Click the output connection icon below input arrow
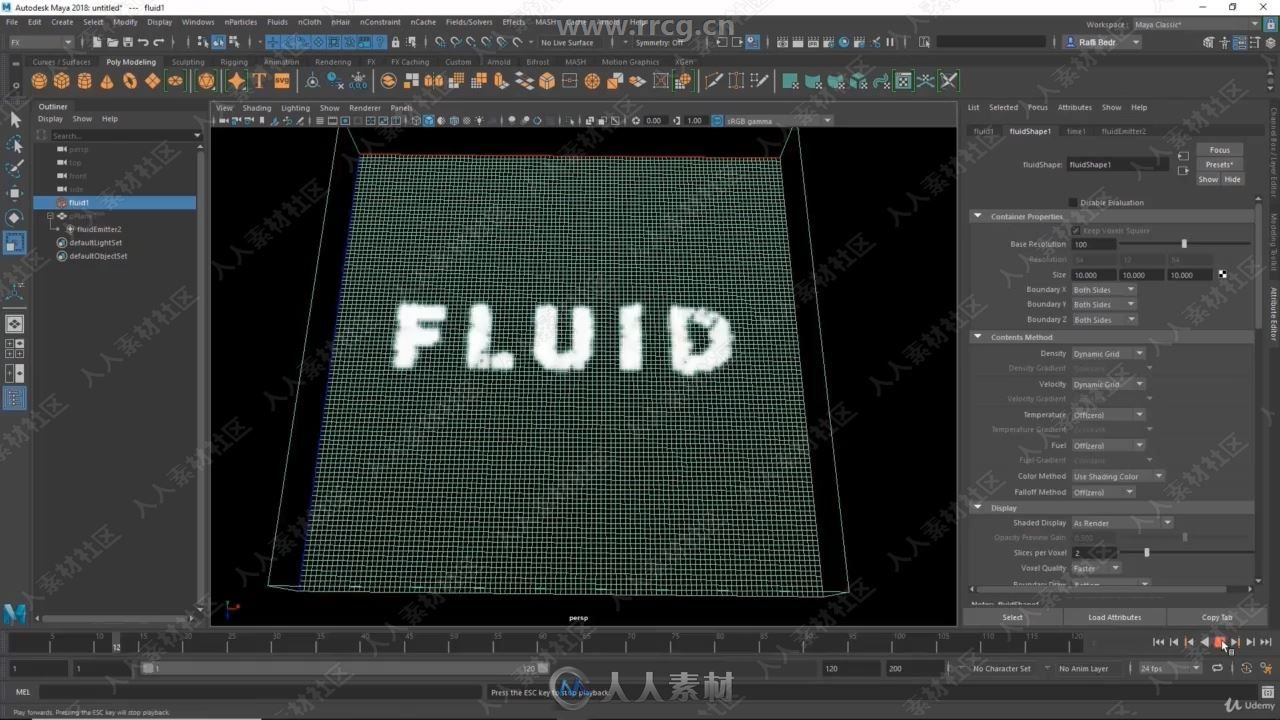Viewport: 1280px width, 720px height. coord(1183,172)
